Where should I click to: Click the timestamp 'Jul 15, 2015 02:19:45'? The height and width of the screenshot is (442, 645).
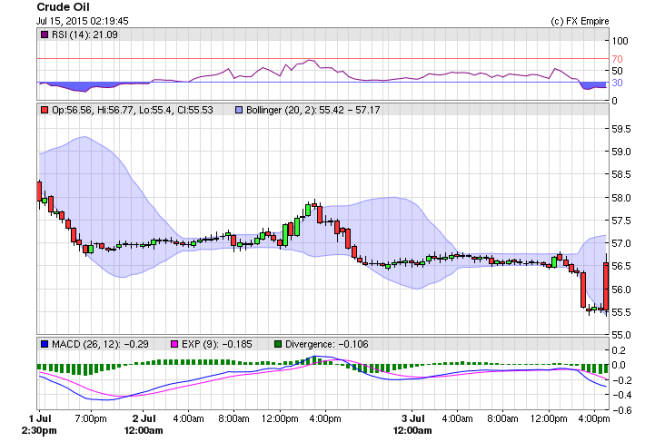pos(82,21)
